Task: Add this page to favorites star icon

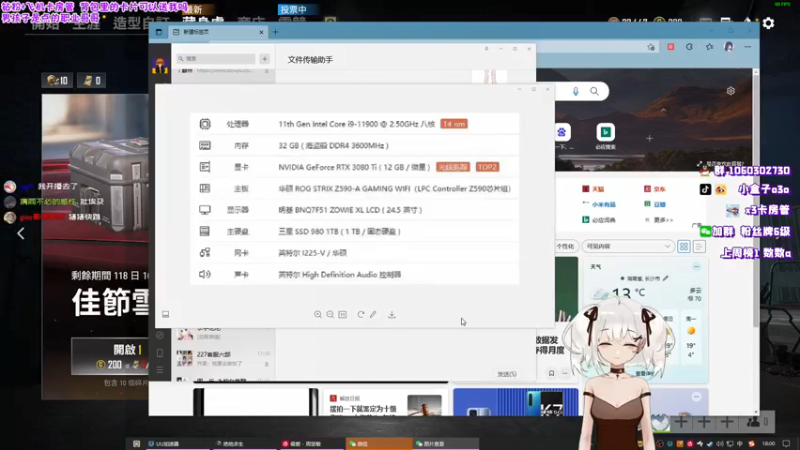Action: pos(651,47)
